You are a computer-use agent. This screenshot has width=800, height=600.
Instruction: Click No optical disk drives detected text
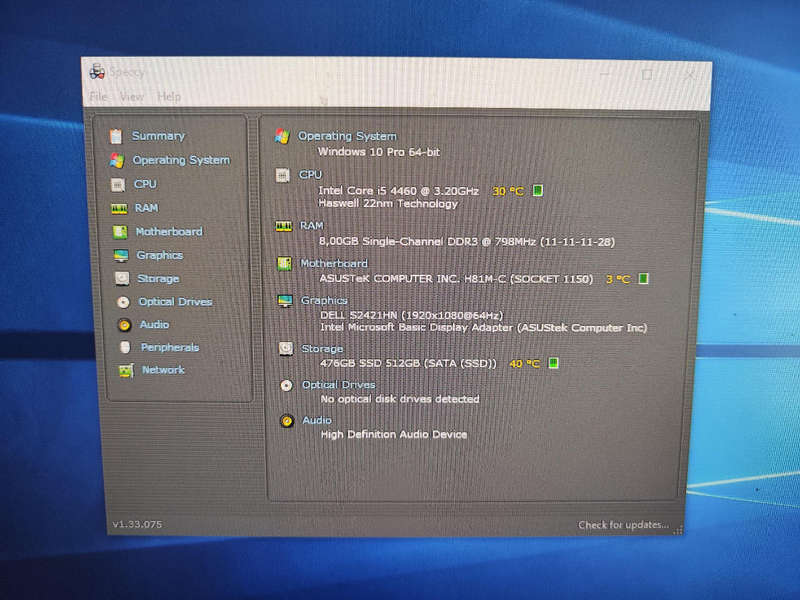pyautogui.click(x=400, y=399)
